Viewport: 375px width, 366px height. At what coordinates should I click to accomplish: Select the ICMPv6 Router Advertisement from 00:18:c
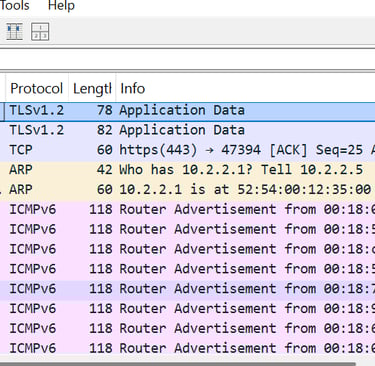coord(187,249)
